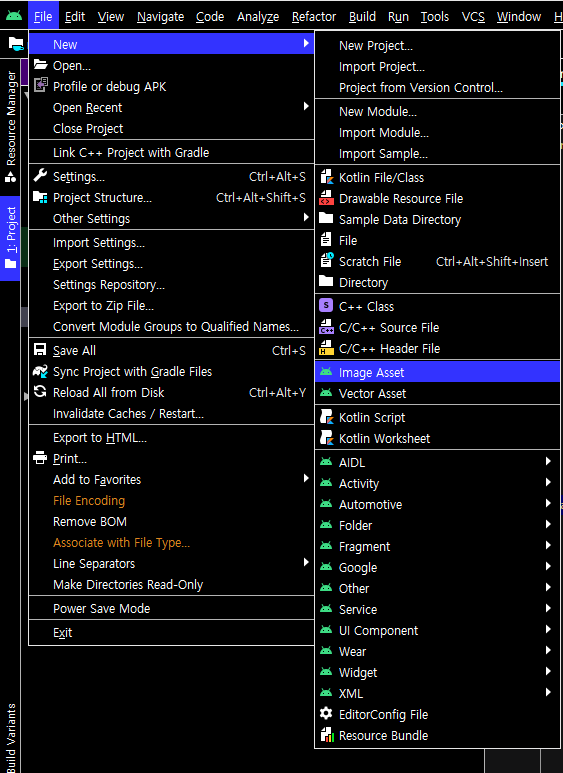Select the Automotive submenu entry
This screenshot has height=773, width=563.
coord(437,504)
